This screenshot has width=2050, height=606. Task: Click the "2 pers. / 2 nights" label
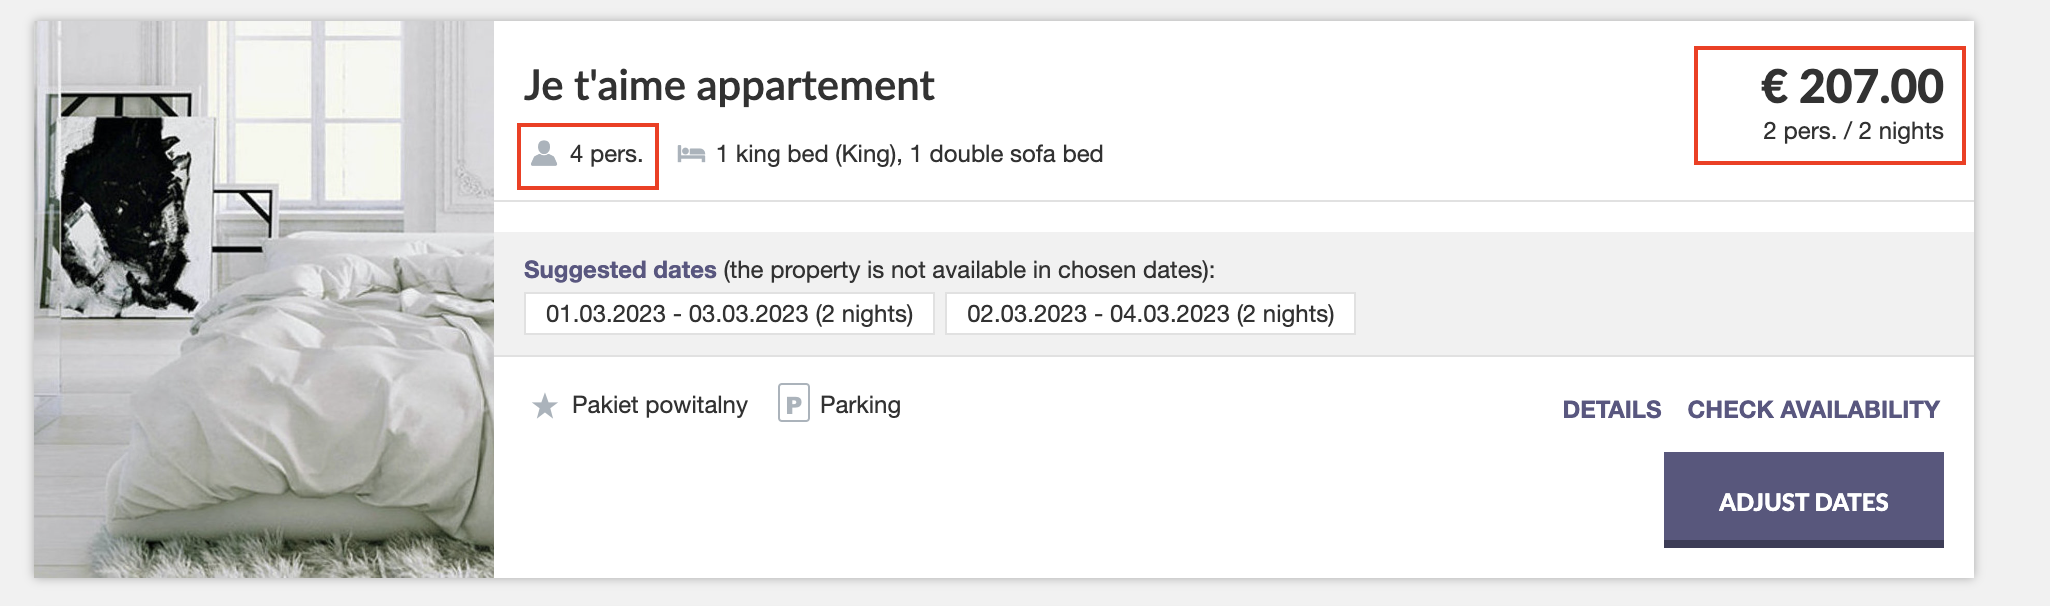point(1852,131)
